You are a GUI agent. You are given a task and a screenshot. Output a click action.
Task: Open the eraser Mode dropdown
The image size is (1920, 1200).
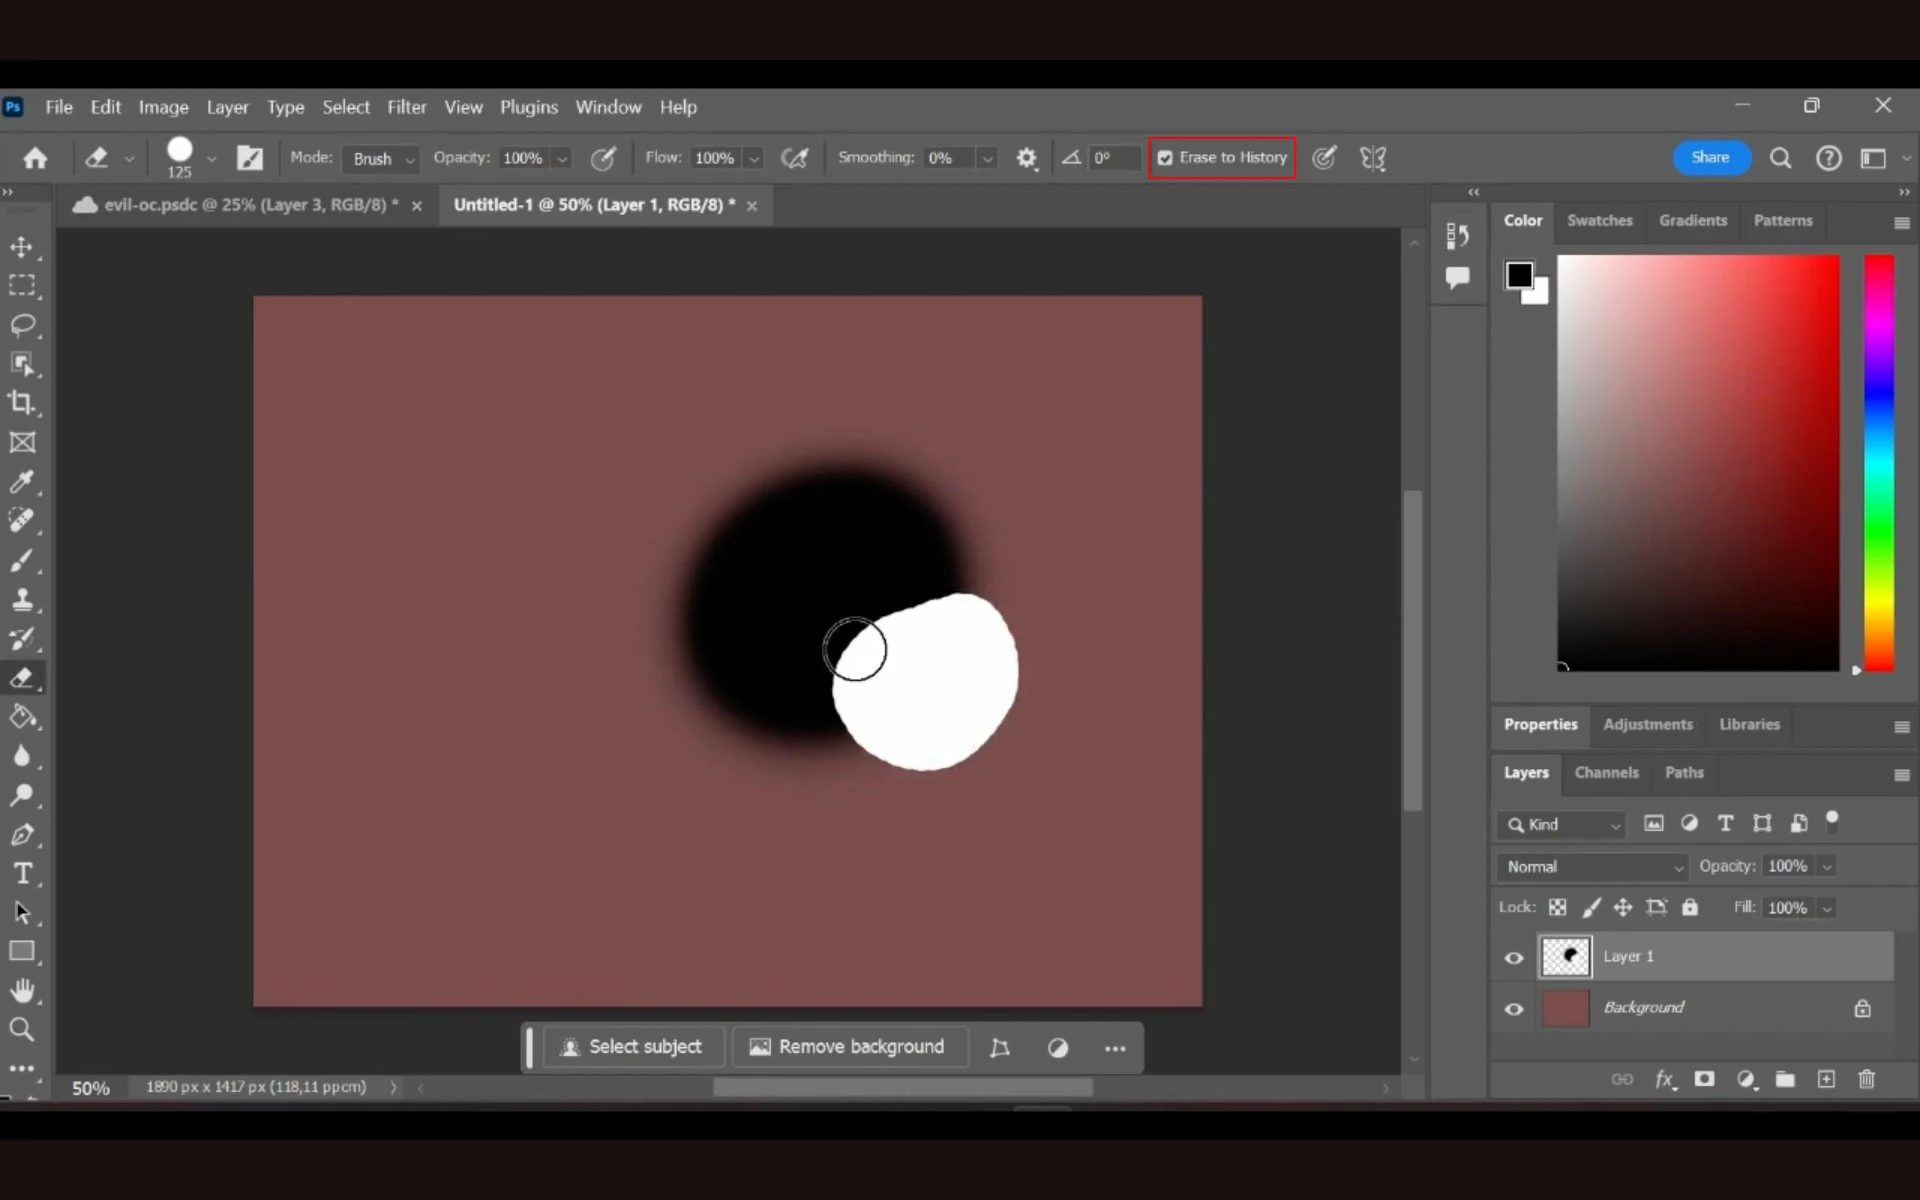click(382, 159)
